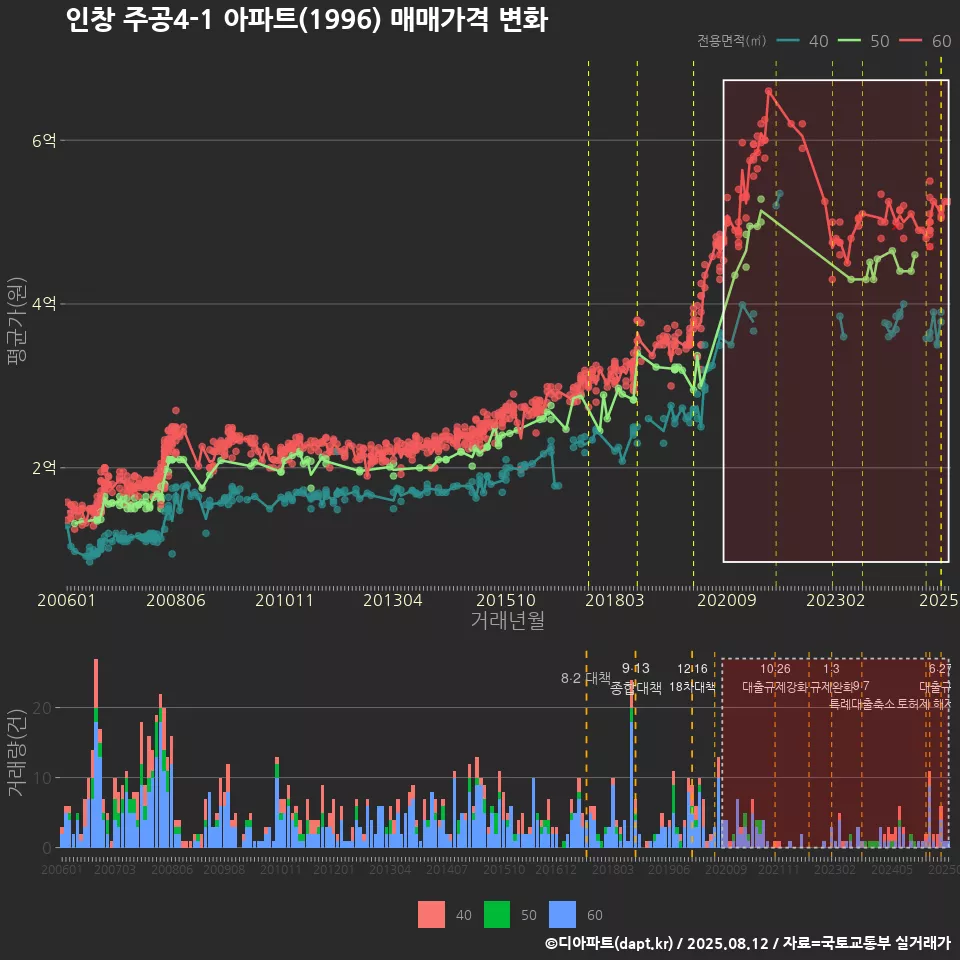Viewport: 960px width, 960px height.
Task: Click the blue 60 swatch in the bottom legend
Action: coord(562,915)
